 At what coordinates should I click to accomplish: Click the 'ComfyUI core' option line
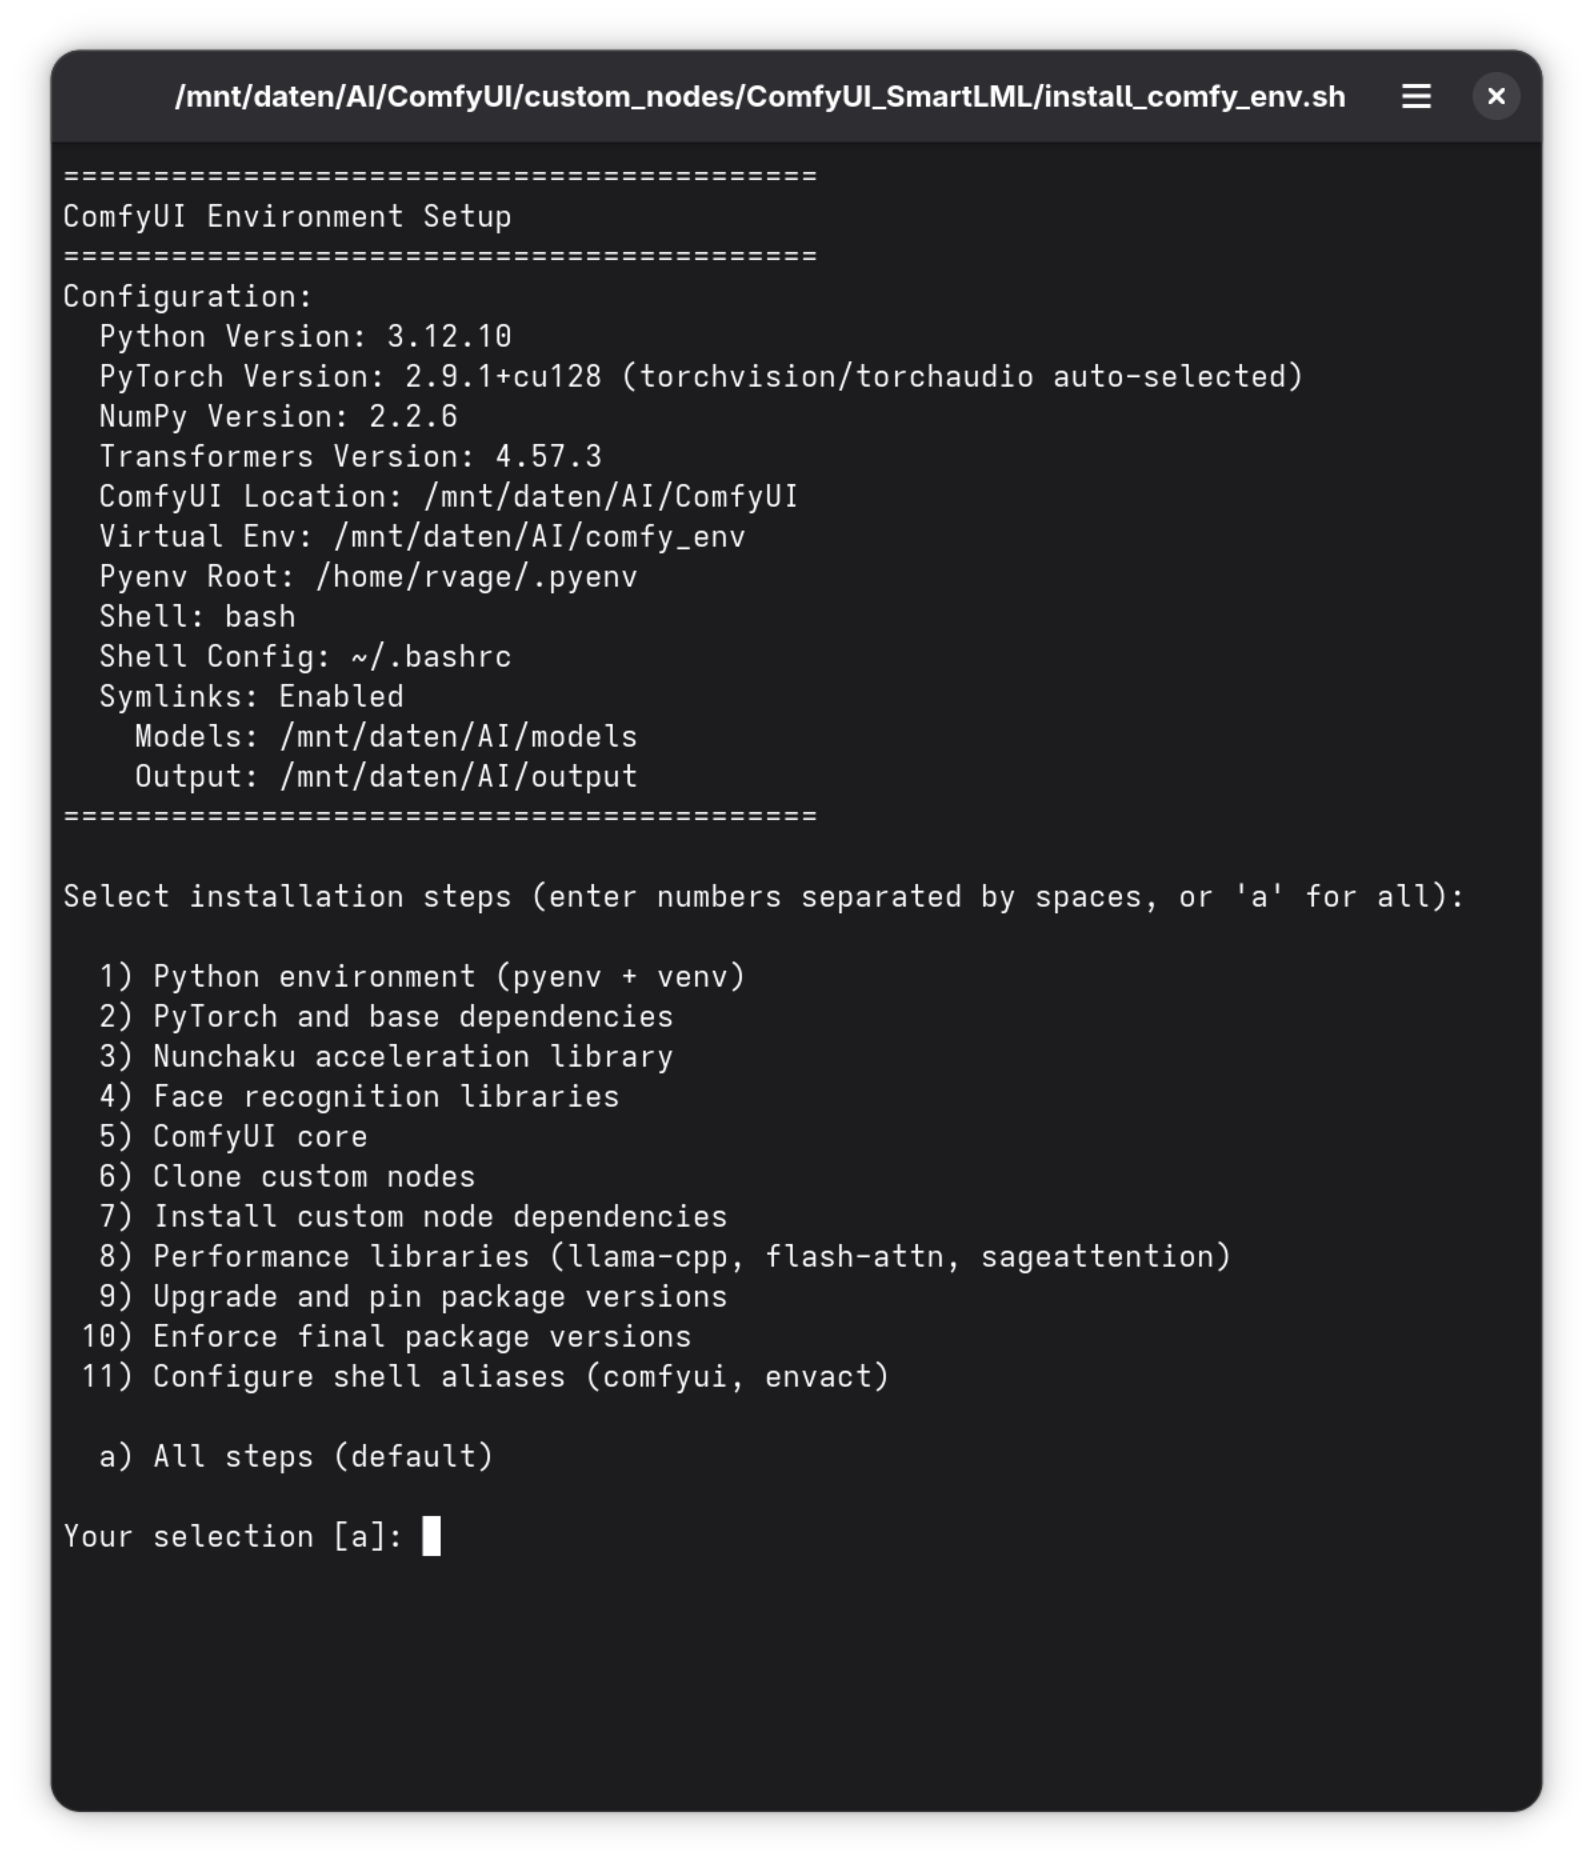233,1136
